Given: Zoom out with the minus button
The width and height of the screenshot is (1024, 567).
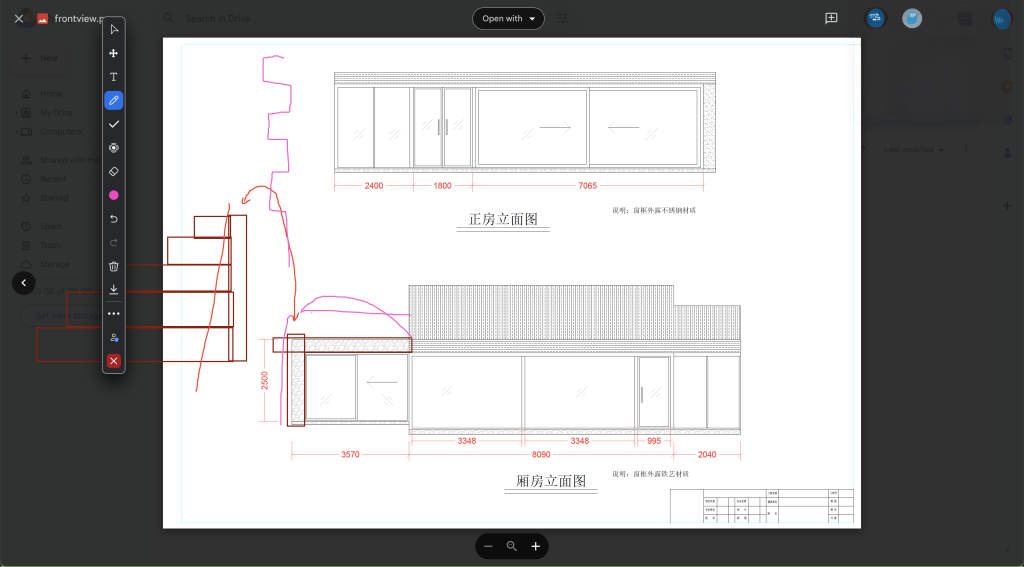Looking at the screenshot, I should coord(488,546).
